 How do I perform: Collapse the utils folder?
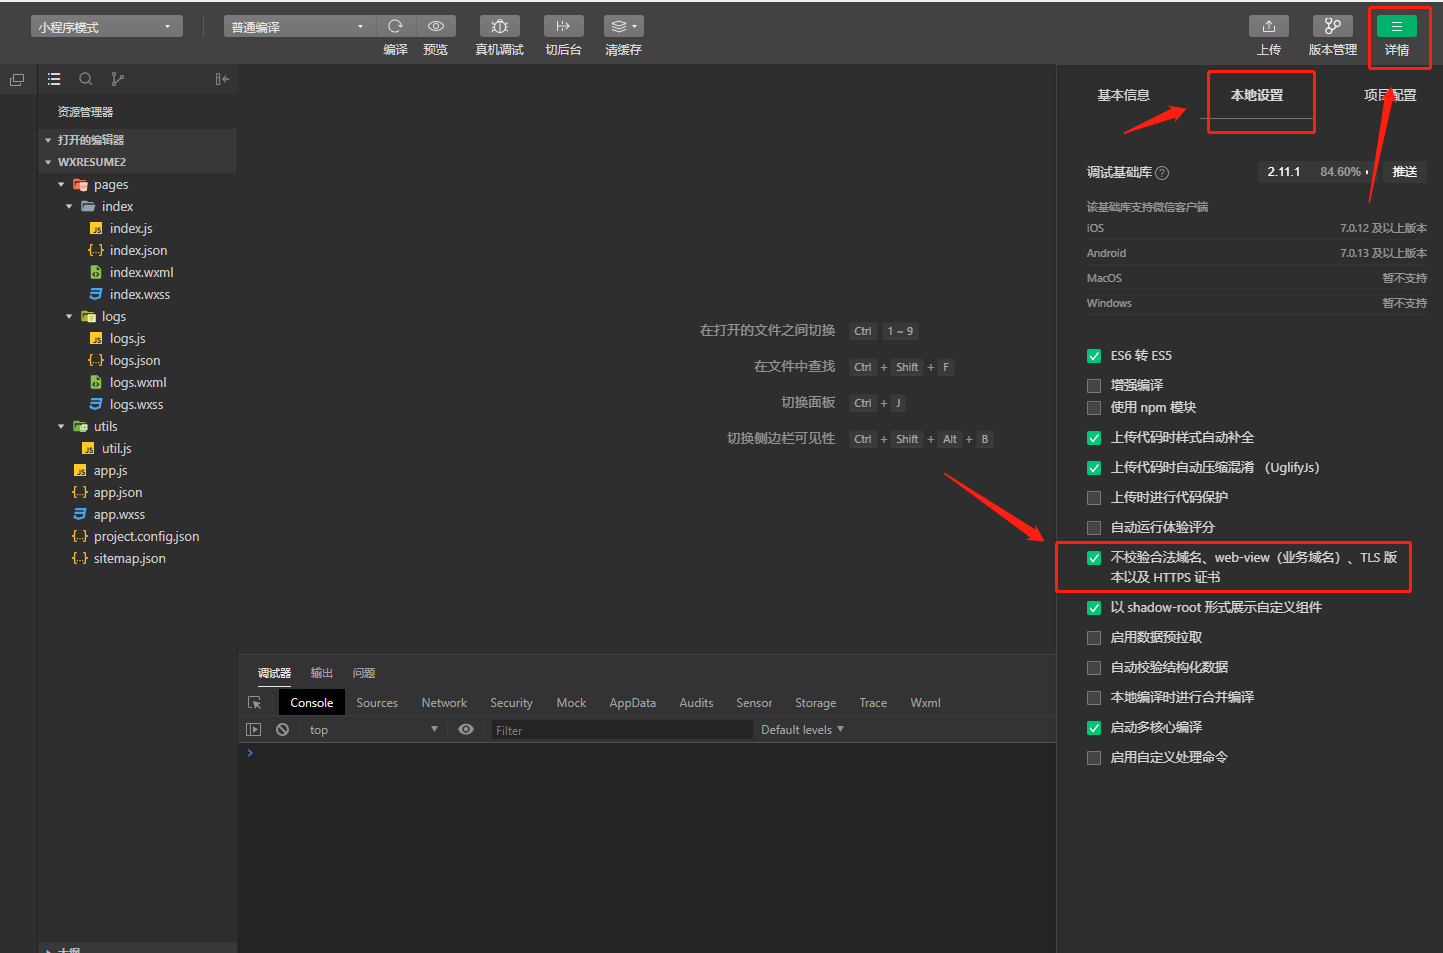[61, 427]
